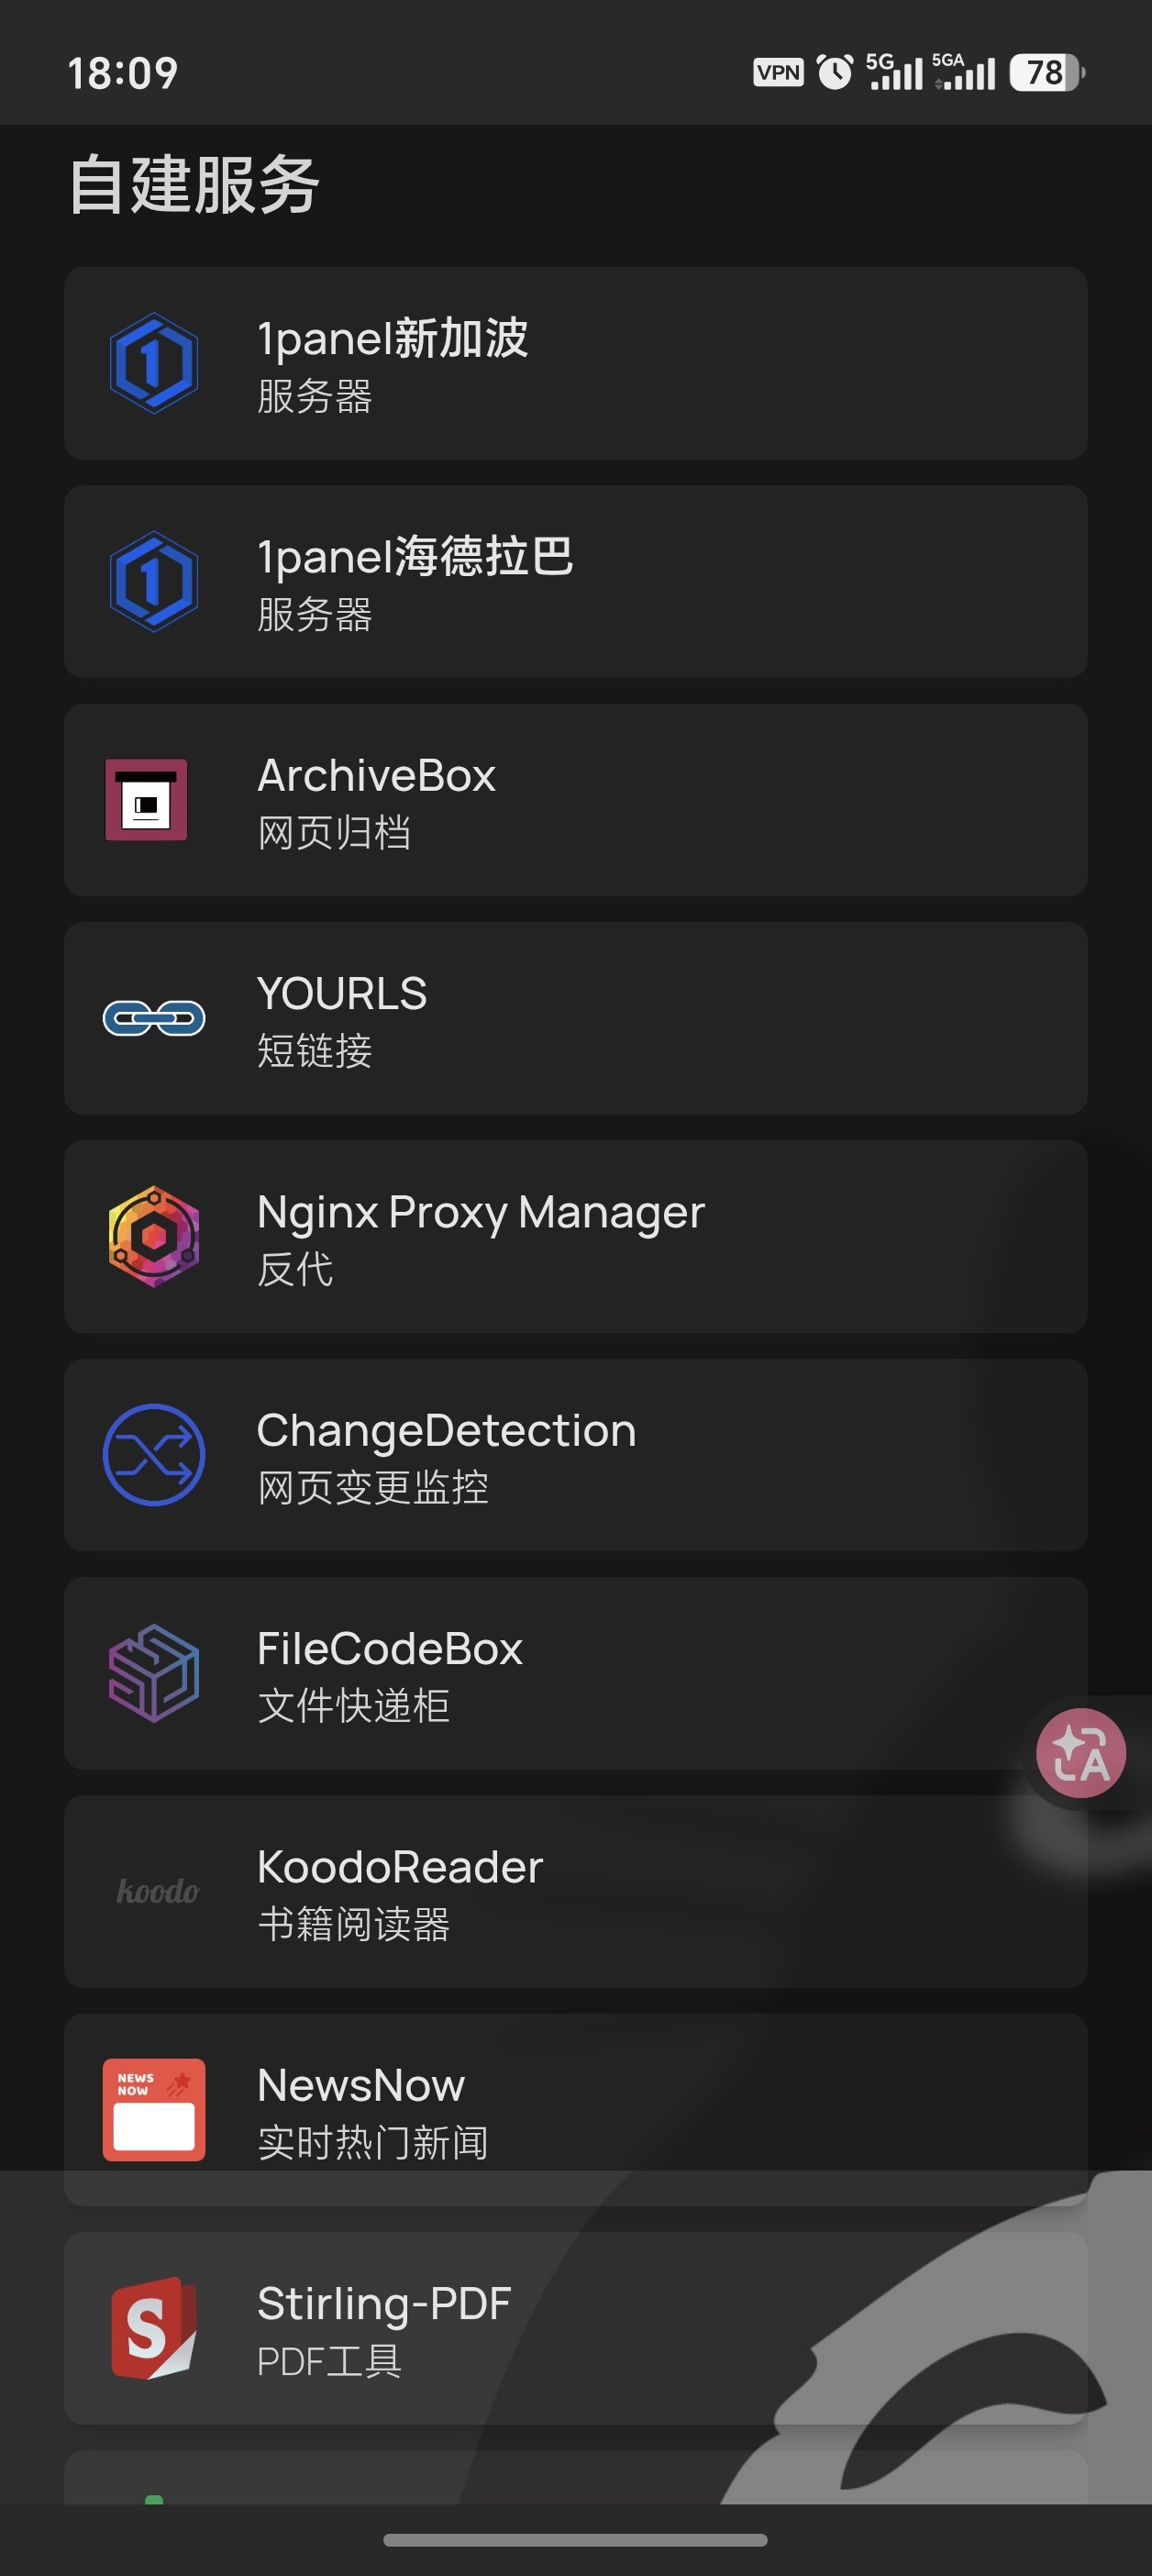Tap the 1panel新加坡 hexagon icon
The height and width of the screenshot is (2576, 1152).
tap(153, 363)
